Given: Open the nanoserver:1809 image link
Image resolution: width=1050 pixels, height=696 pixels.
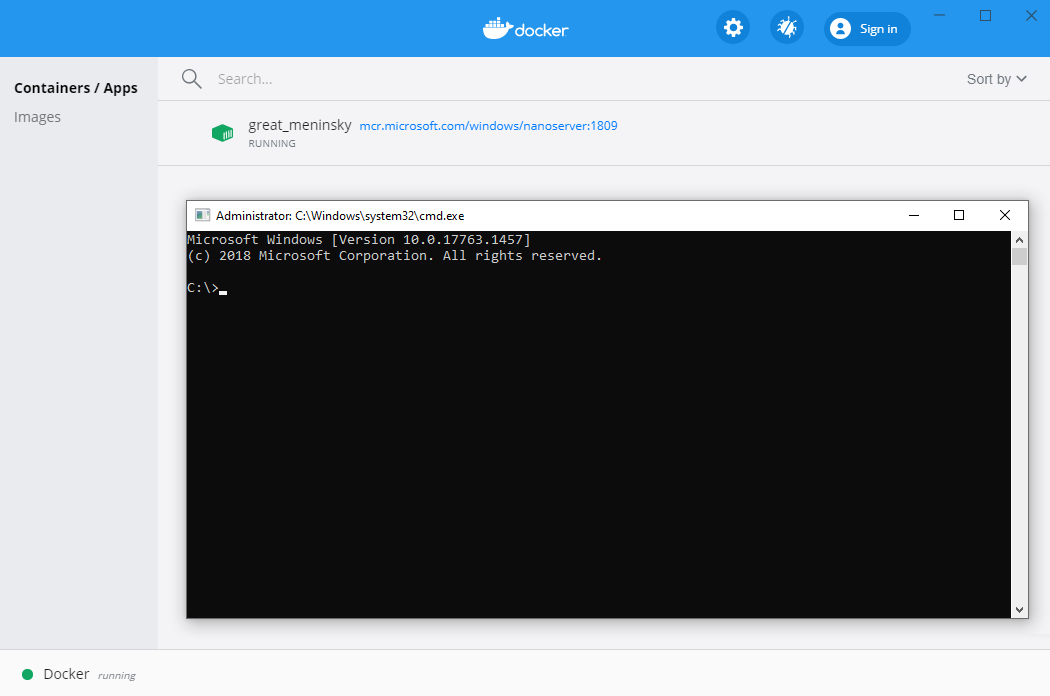Looking at the screenshot, I should pos(488,126).
